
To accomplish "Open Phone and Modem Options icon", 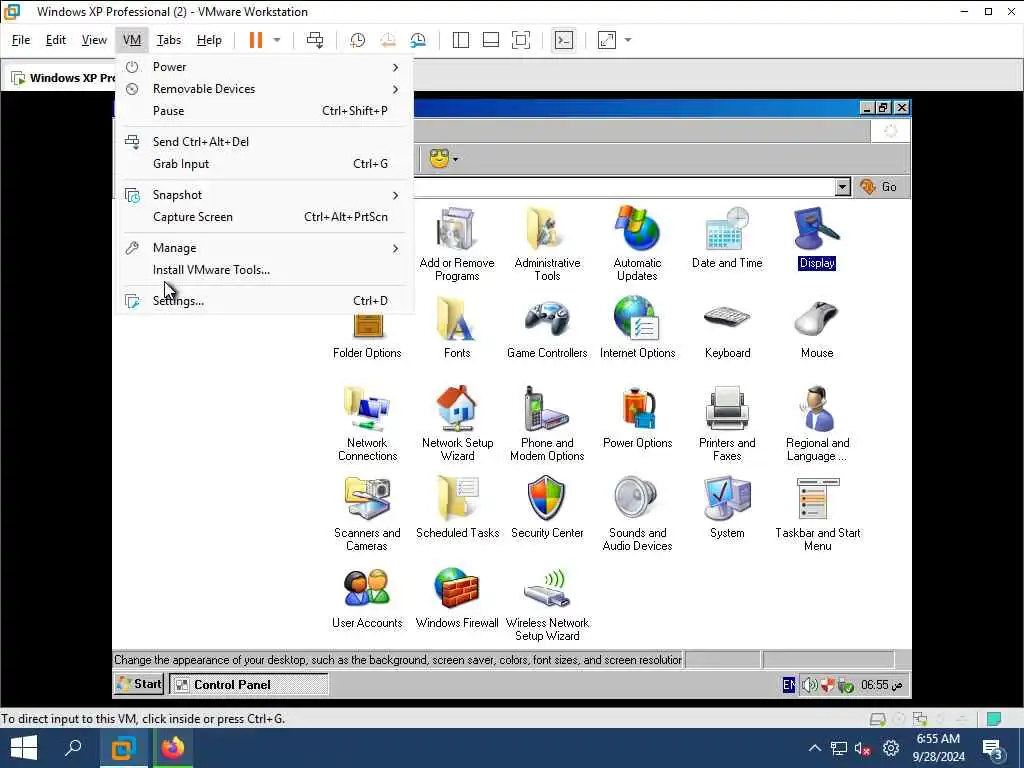I will [x=547, y=424].
